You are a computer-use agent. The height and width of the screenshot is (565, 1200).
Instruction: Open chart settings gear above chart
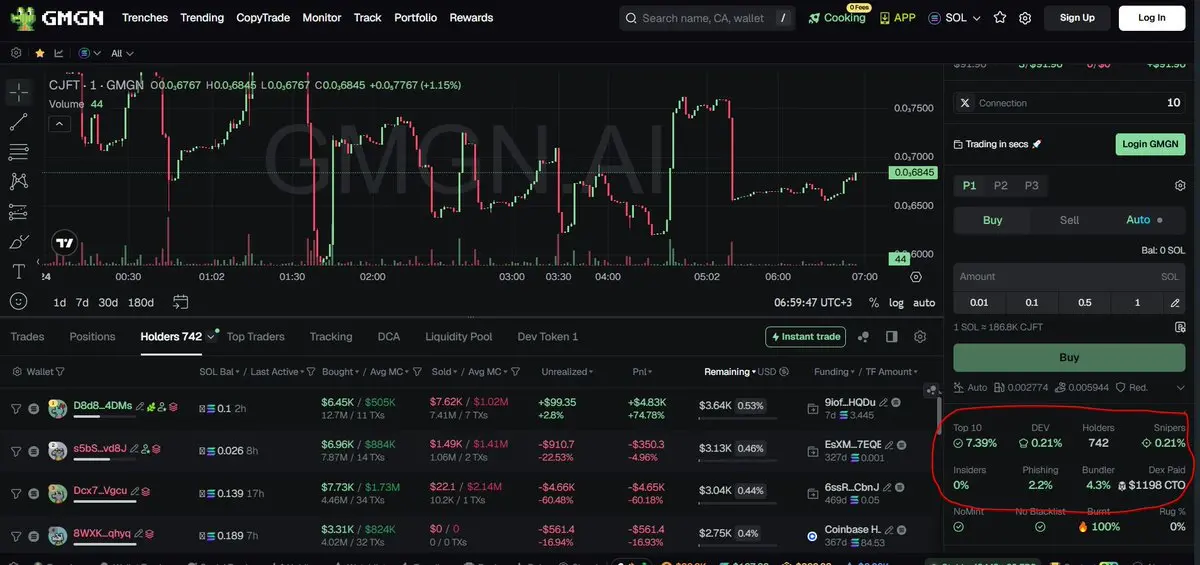[16, 53]
